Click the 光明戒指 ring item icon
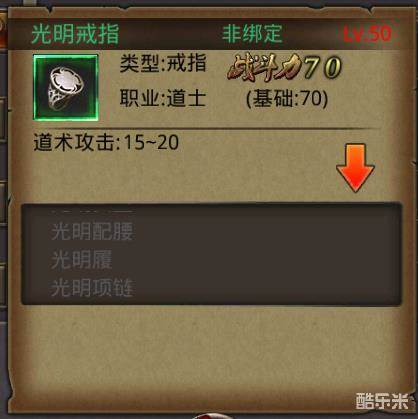The image size is (418, 419). pos(66,87)
